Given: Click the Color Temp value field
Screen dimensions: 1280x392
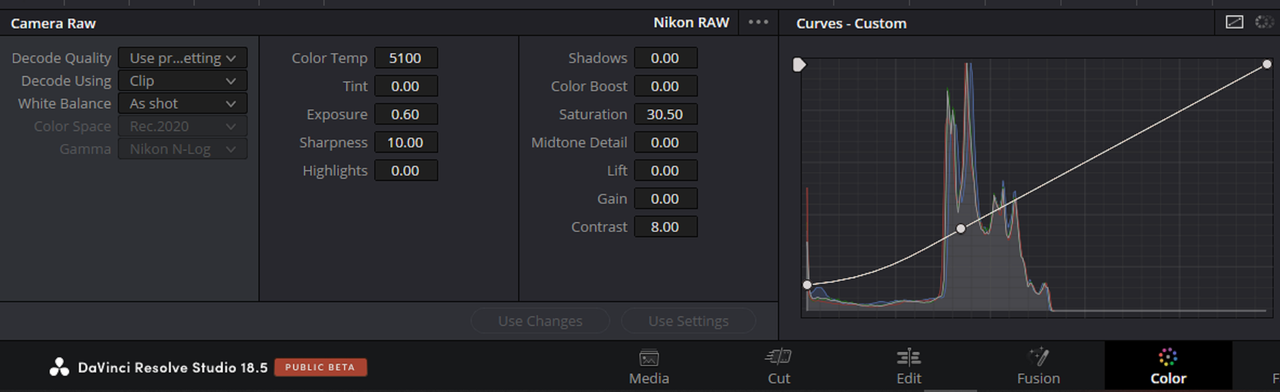Looking at the screenshot, I should pos(406,59).
